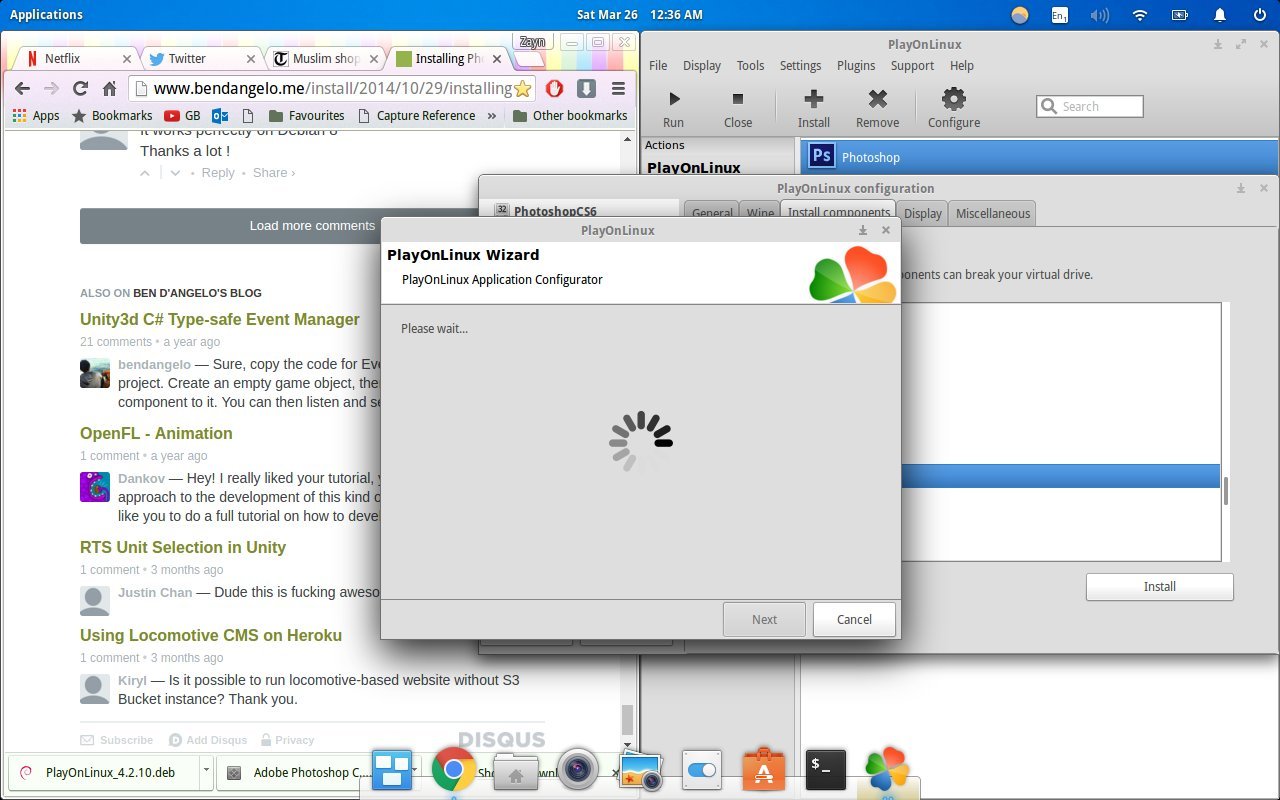Open RTS Unit Selection in Unity link

pyautogui.click(x=183, y=548)
